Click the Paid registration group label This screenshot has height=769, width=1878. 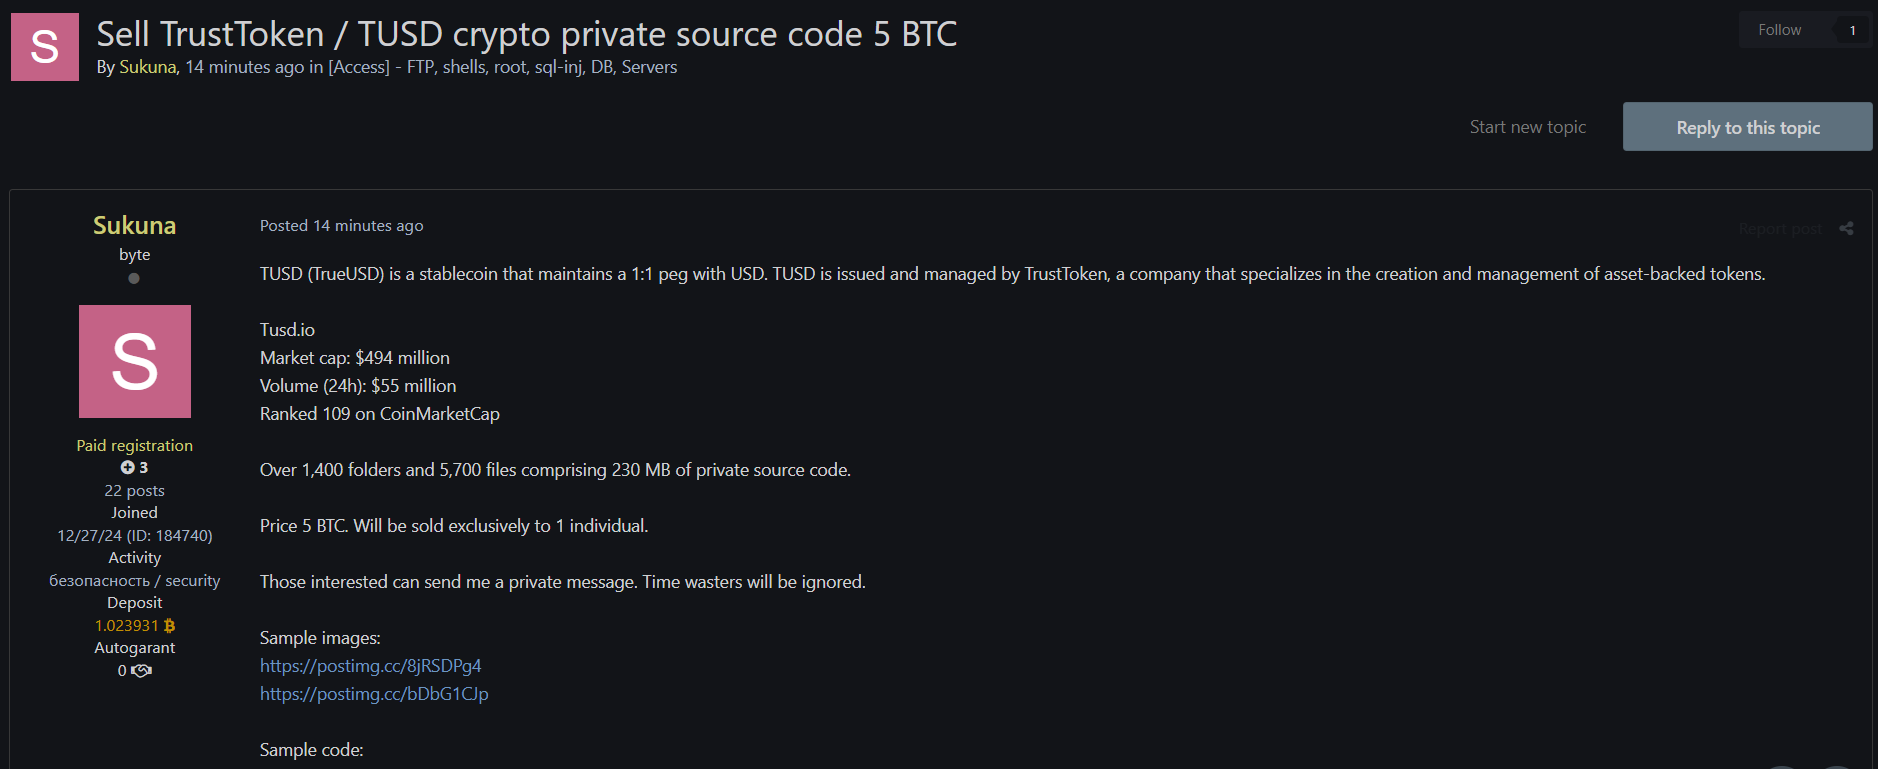(134, 446)
